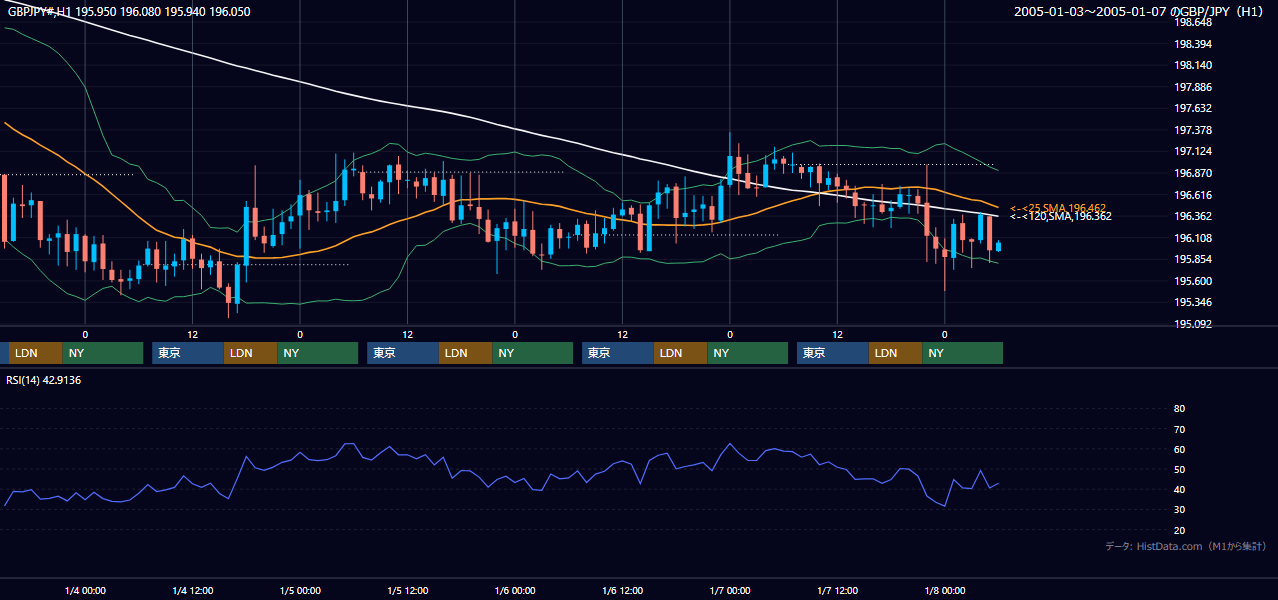Click price axis label 195.346
Image resolution: width=1278 pixels, height=600 pixels.
pos(1194,302)
